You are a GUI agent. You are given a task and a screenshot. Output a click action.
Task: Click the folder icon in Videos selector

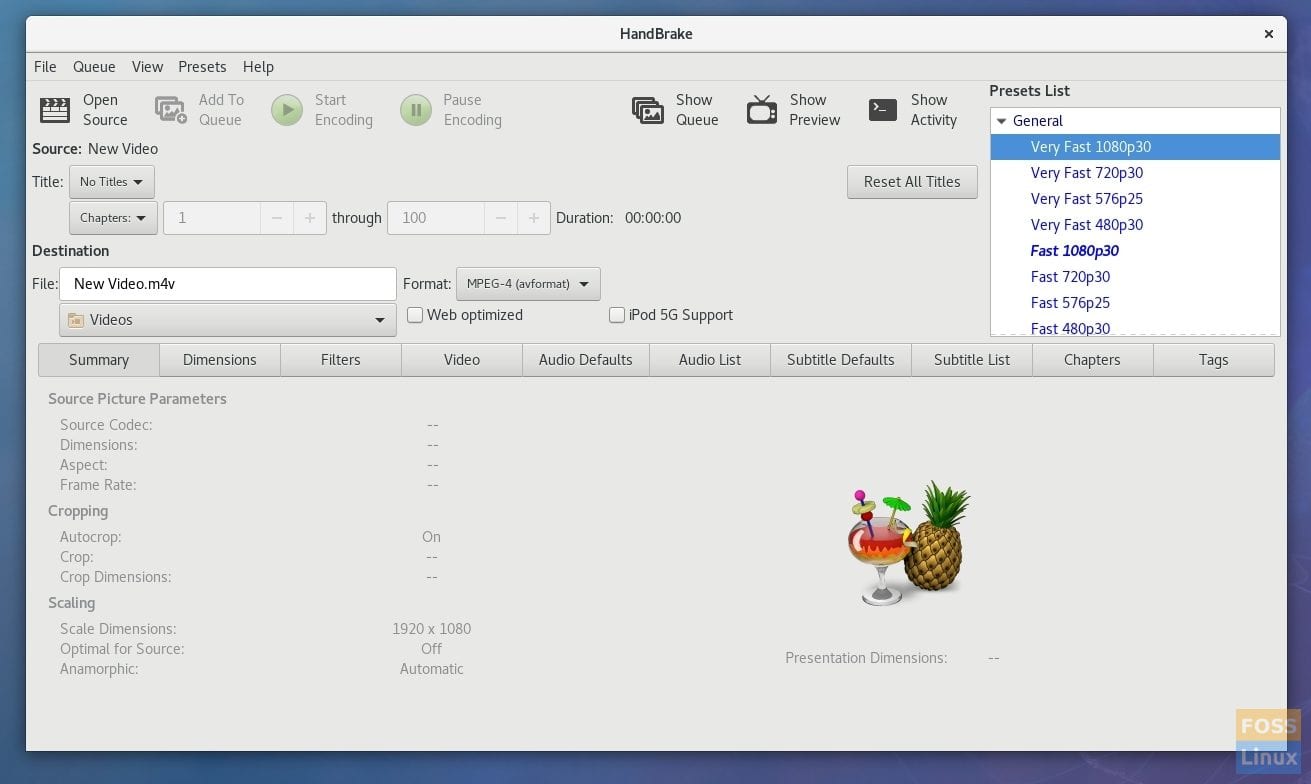[x=76, y=320]
